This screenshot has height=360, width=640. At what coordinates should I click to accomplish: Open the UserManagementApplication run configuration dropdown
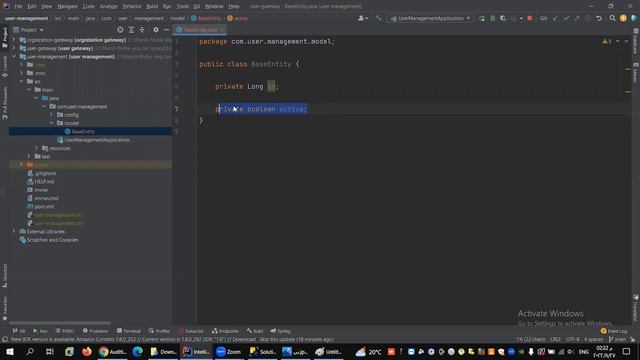431,18
